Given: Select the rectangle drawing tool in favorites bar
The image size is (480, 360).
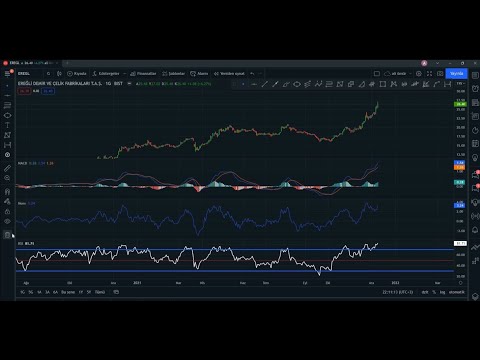Looking at the screenshot, I should pyautogui.click(x=383, y=84).
